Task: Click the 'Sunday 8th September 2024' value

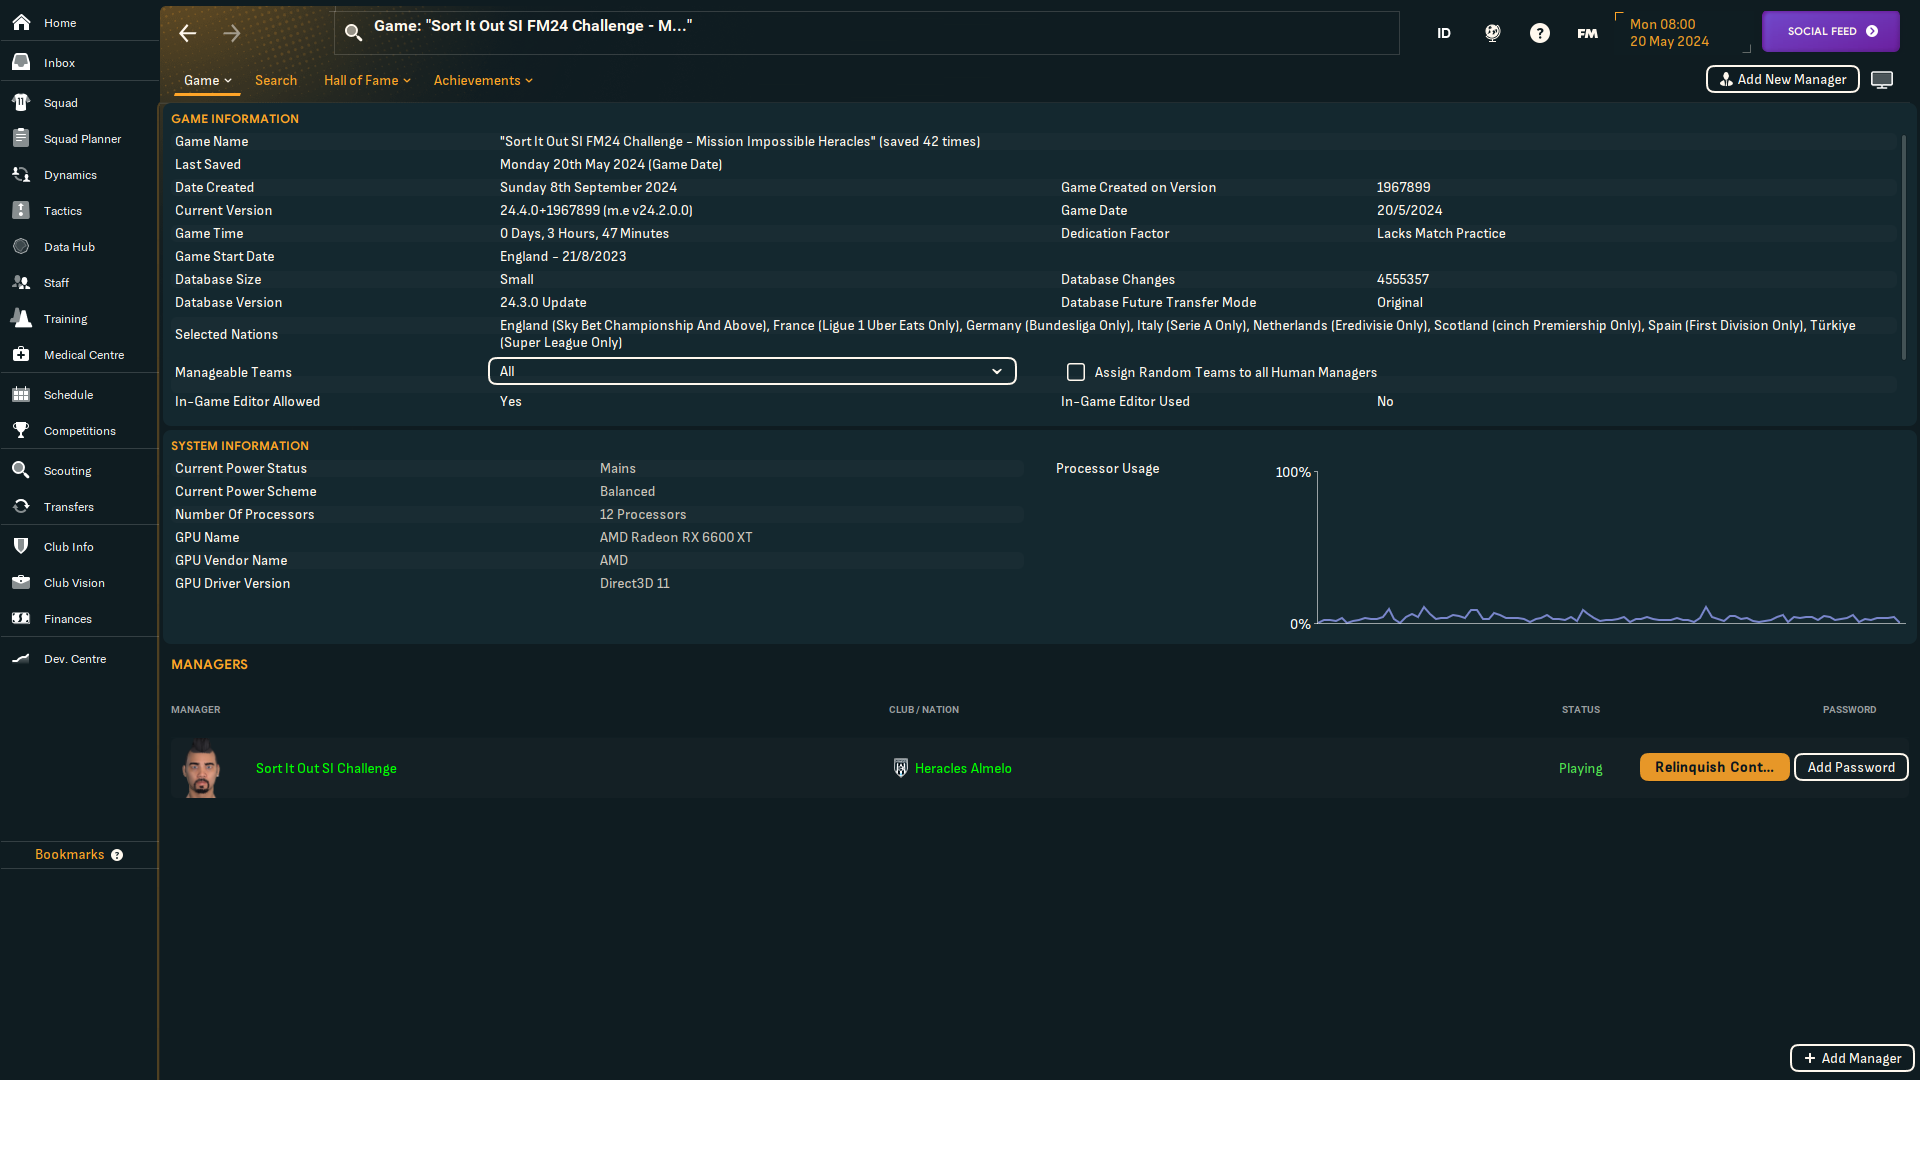Action: (x=588, y=187)
